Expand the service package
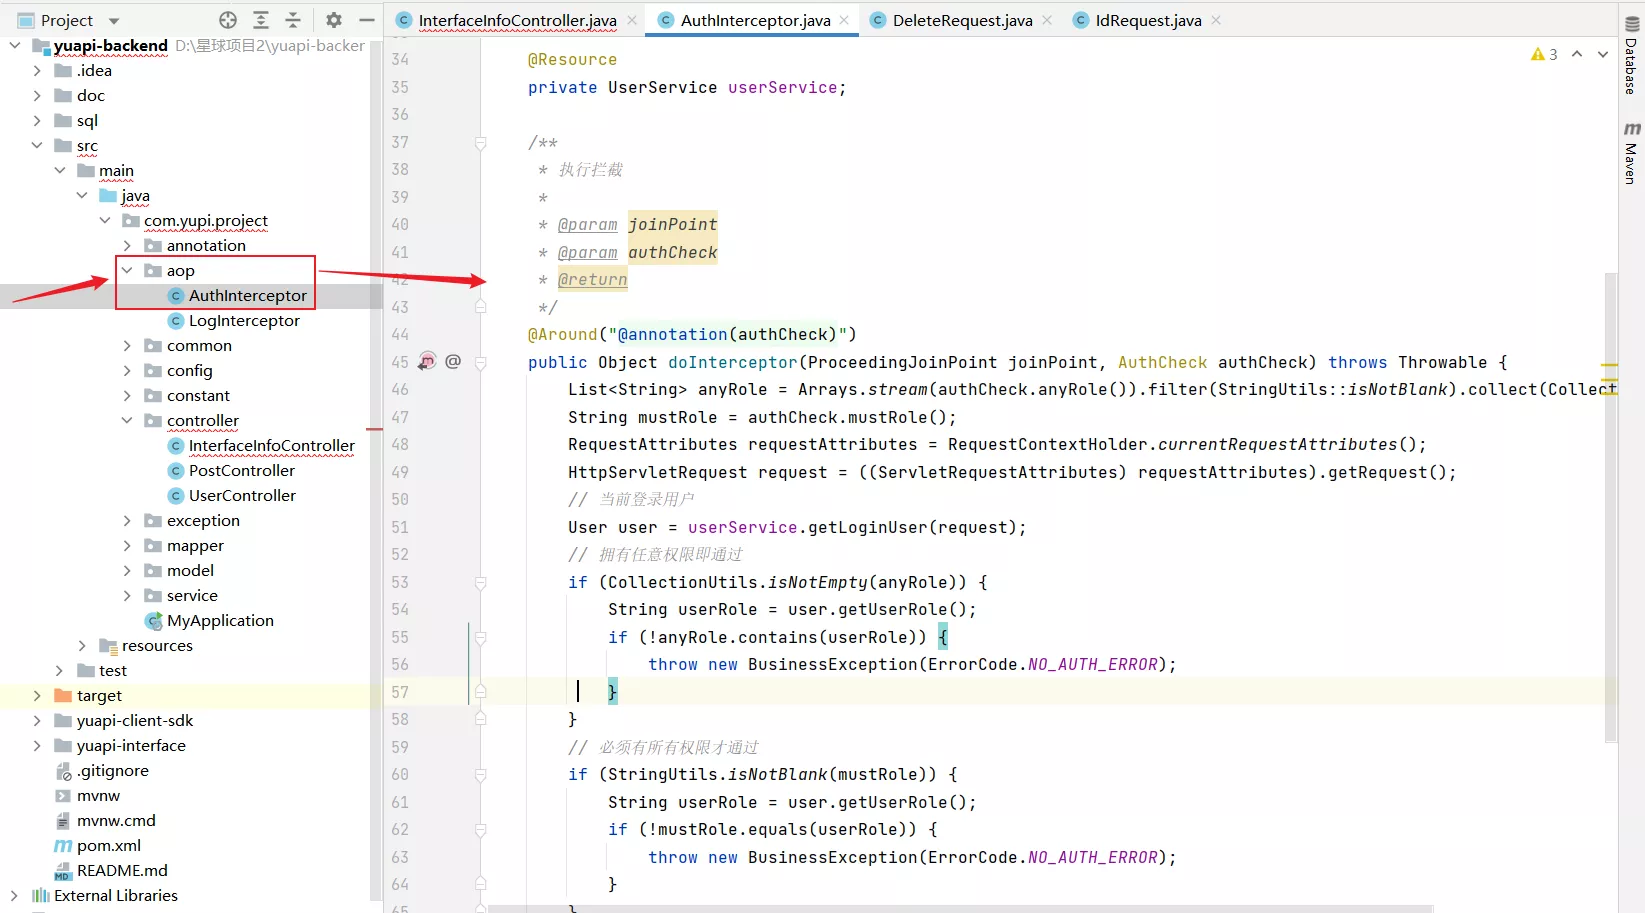 (x=127, y=595)
